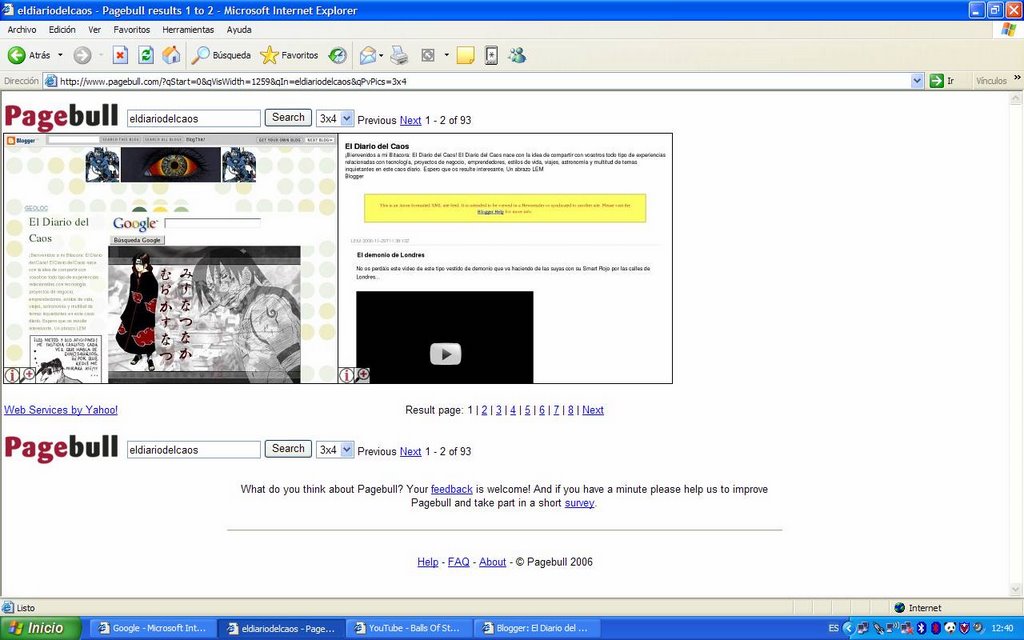Open the Ayuda menu
1024x640 pixels.
239,29
